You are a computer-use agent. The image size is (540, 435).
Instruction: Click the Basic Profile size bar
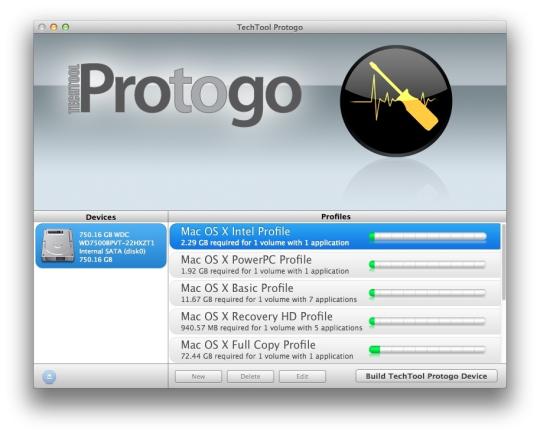coord(427,293)
